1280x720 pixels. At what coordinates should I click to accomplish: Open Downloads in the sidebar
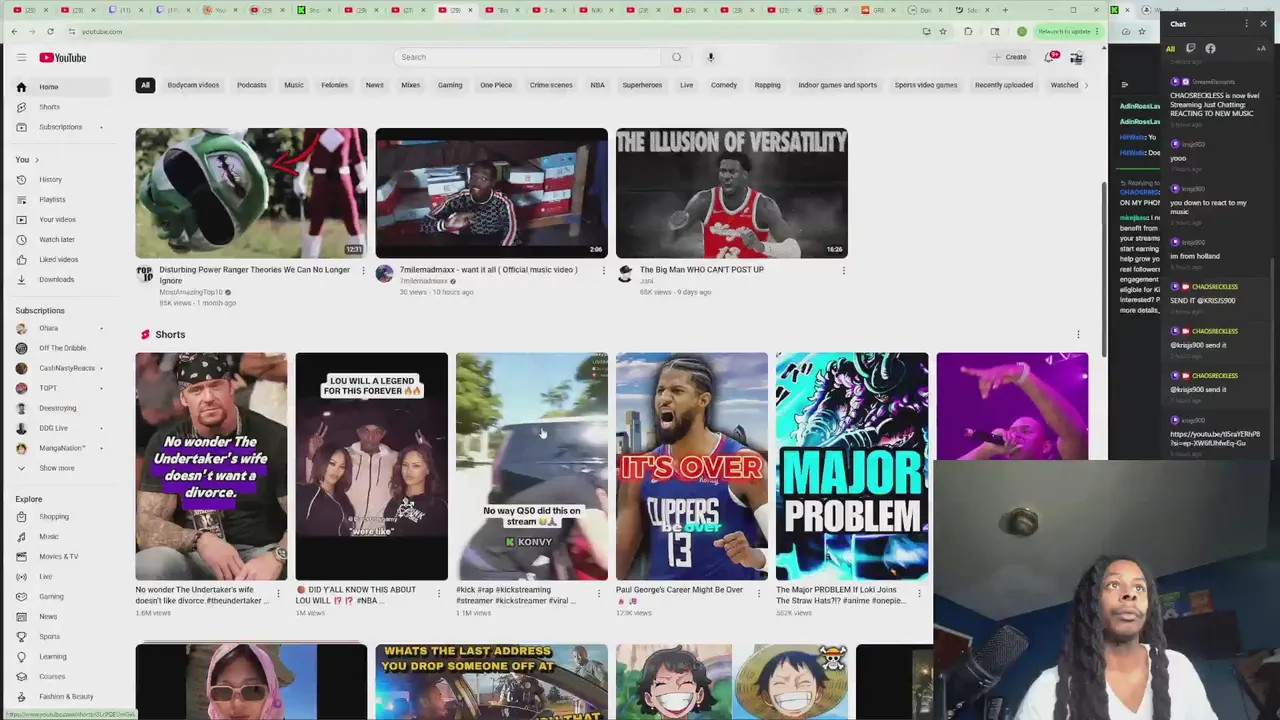(63, 280)
